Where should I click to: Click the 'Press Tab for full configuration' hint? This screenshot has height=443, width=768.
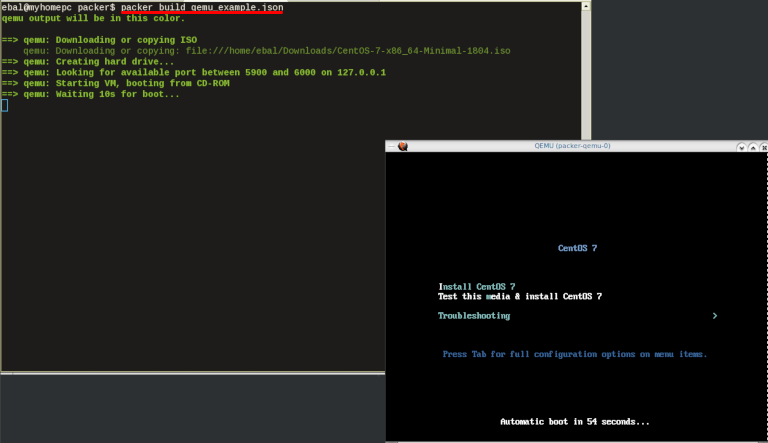(x=574, y=353)
